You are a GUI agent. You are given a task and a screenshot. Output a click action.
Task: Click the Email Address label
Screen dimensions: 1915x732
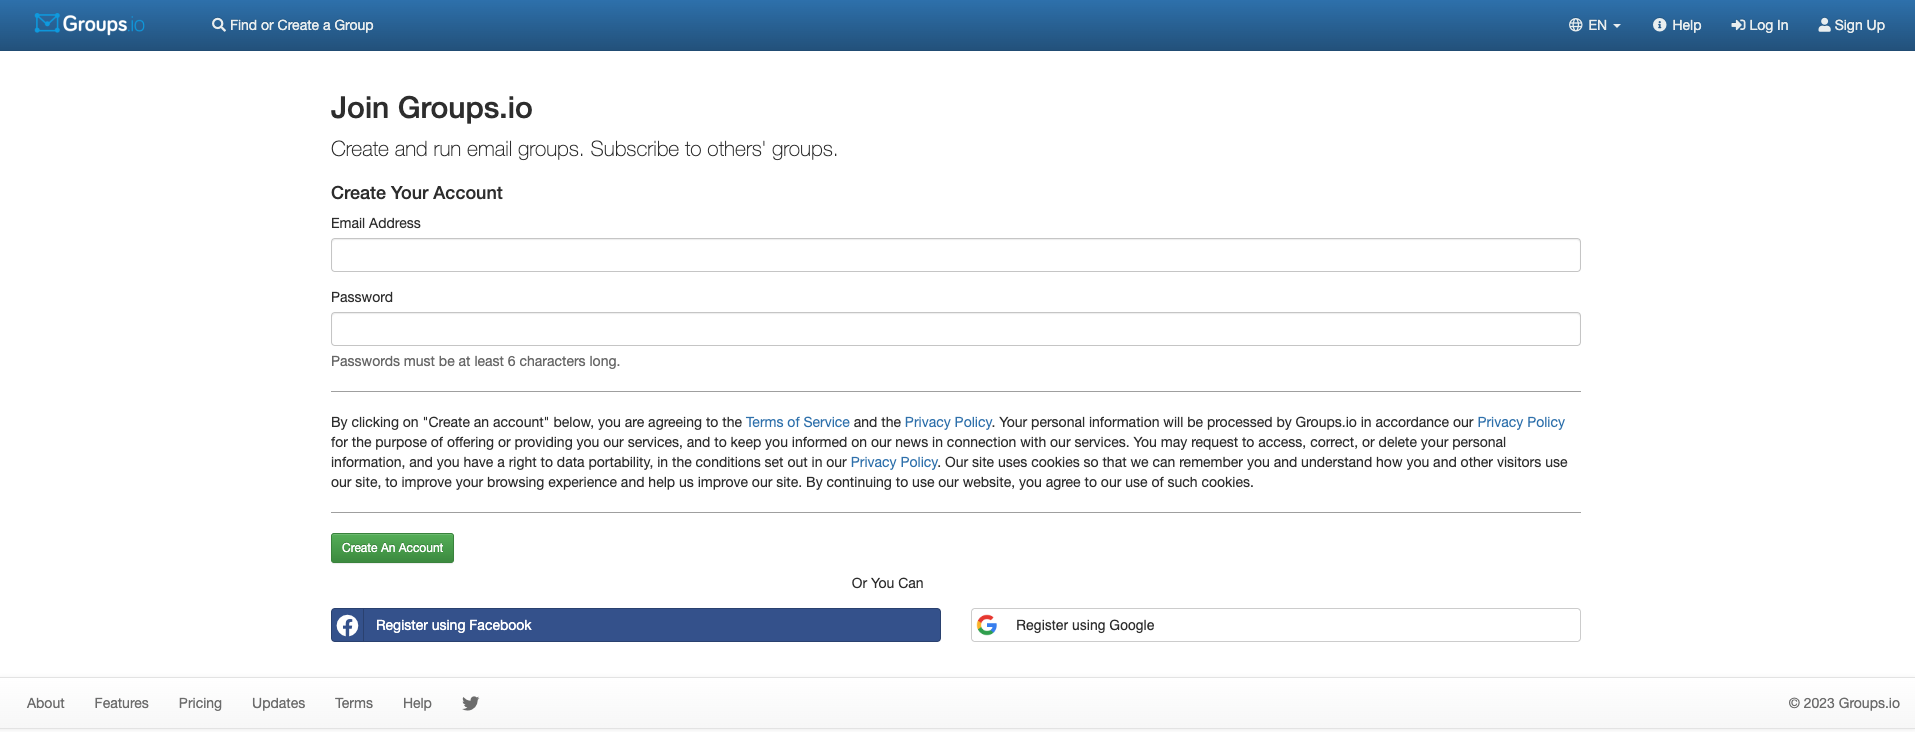pyautogui.click(x=375, y=223)
